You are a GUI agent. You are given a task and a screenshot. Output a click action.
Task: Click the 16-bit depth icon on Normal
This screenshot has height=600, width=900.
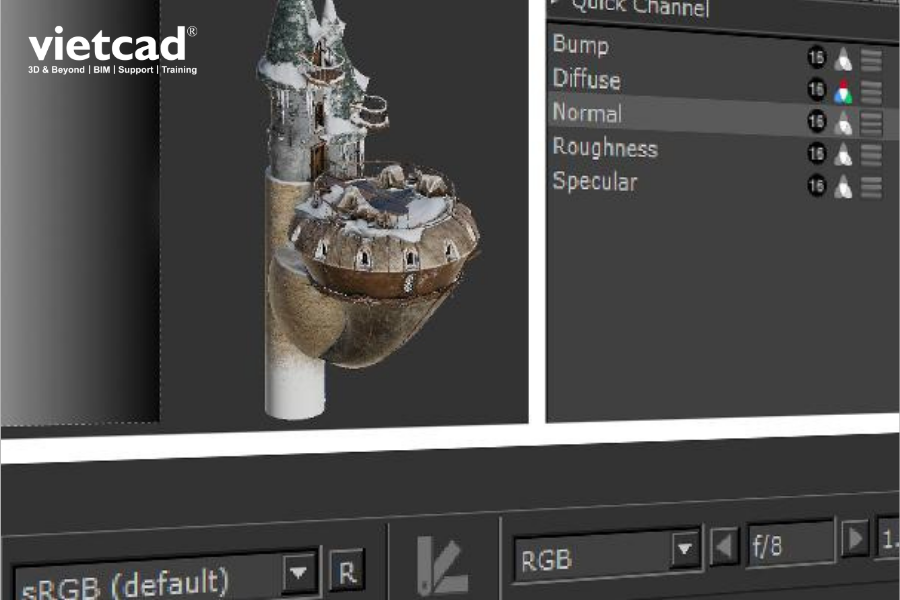pyautogui.click(x=816, y=121)
